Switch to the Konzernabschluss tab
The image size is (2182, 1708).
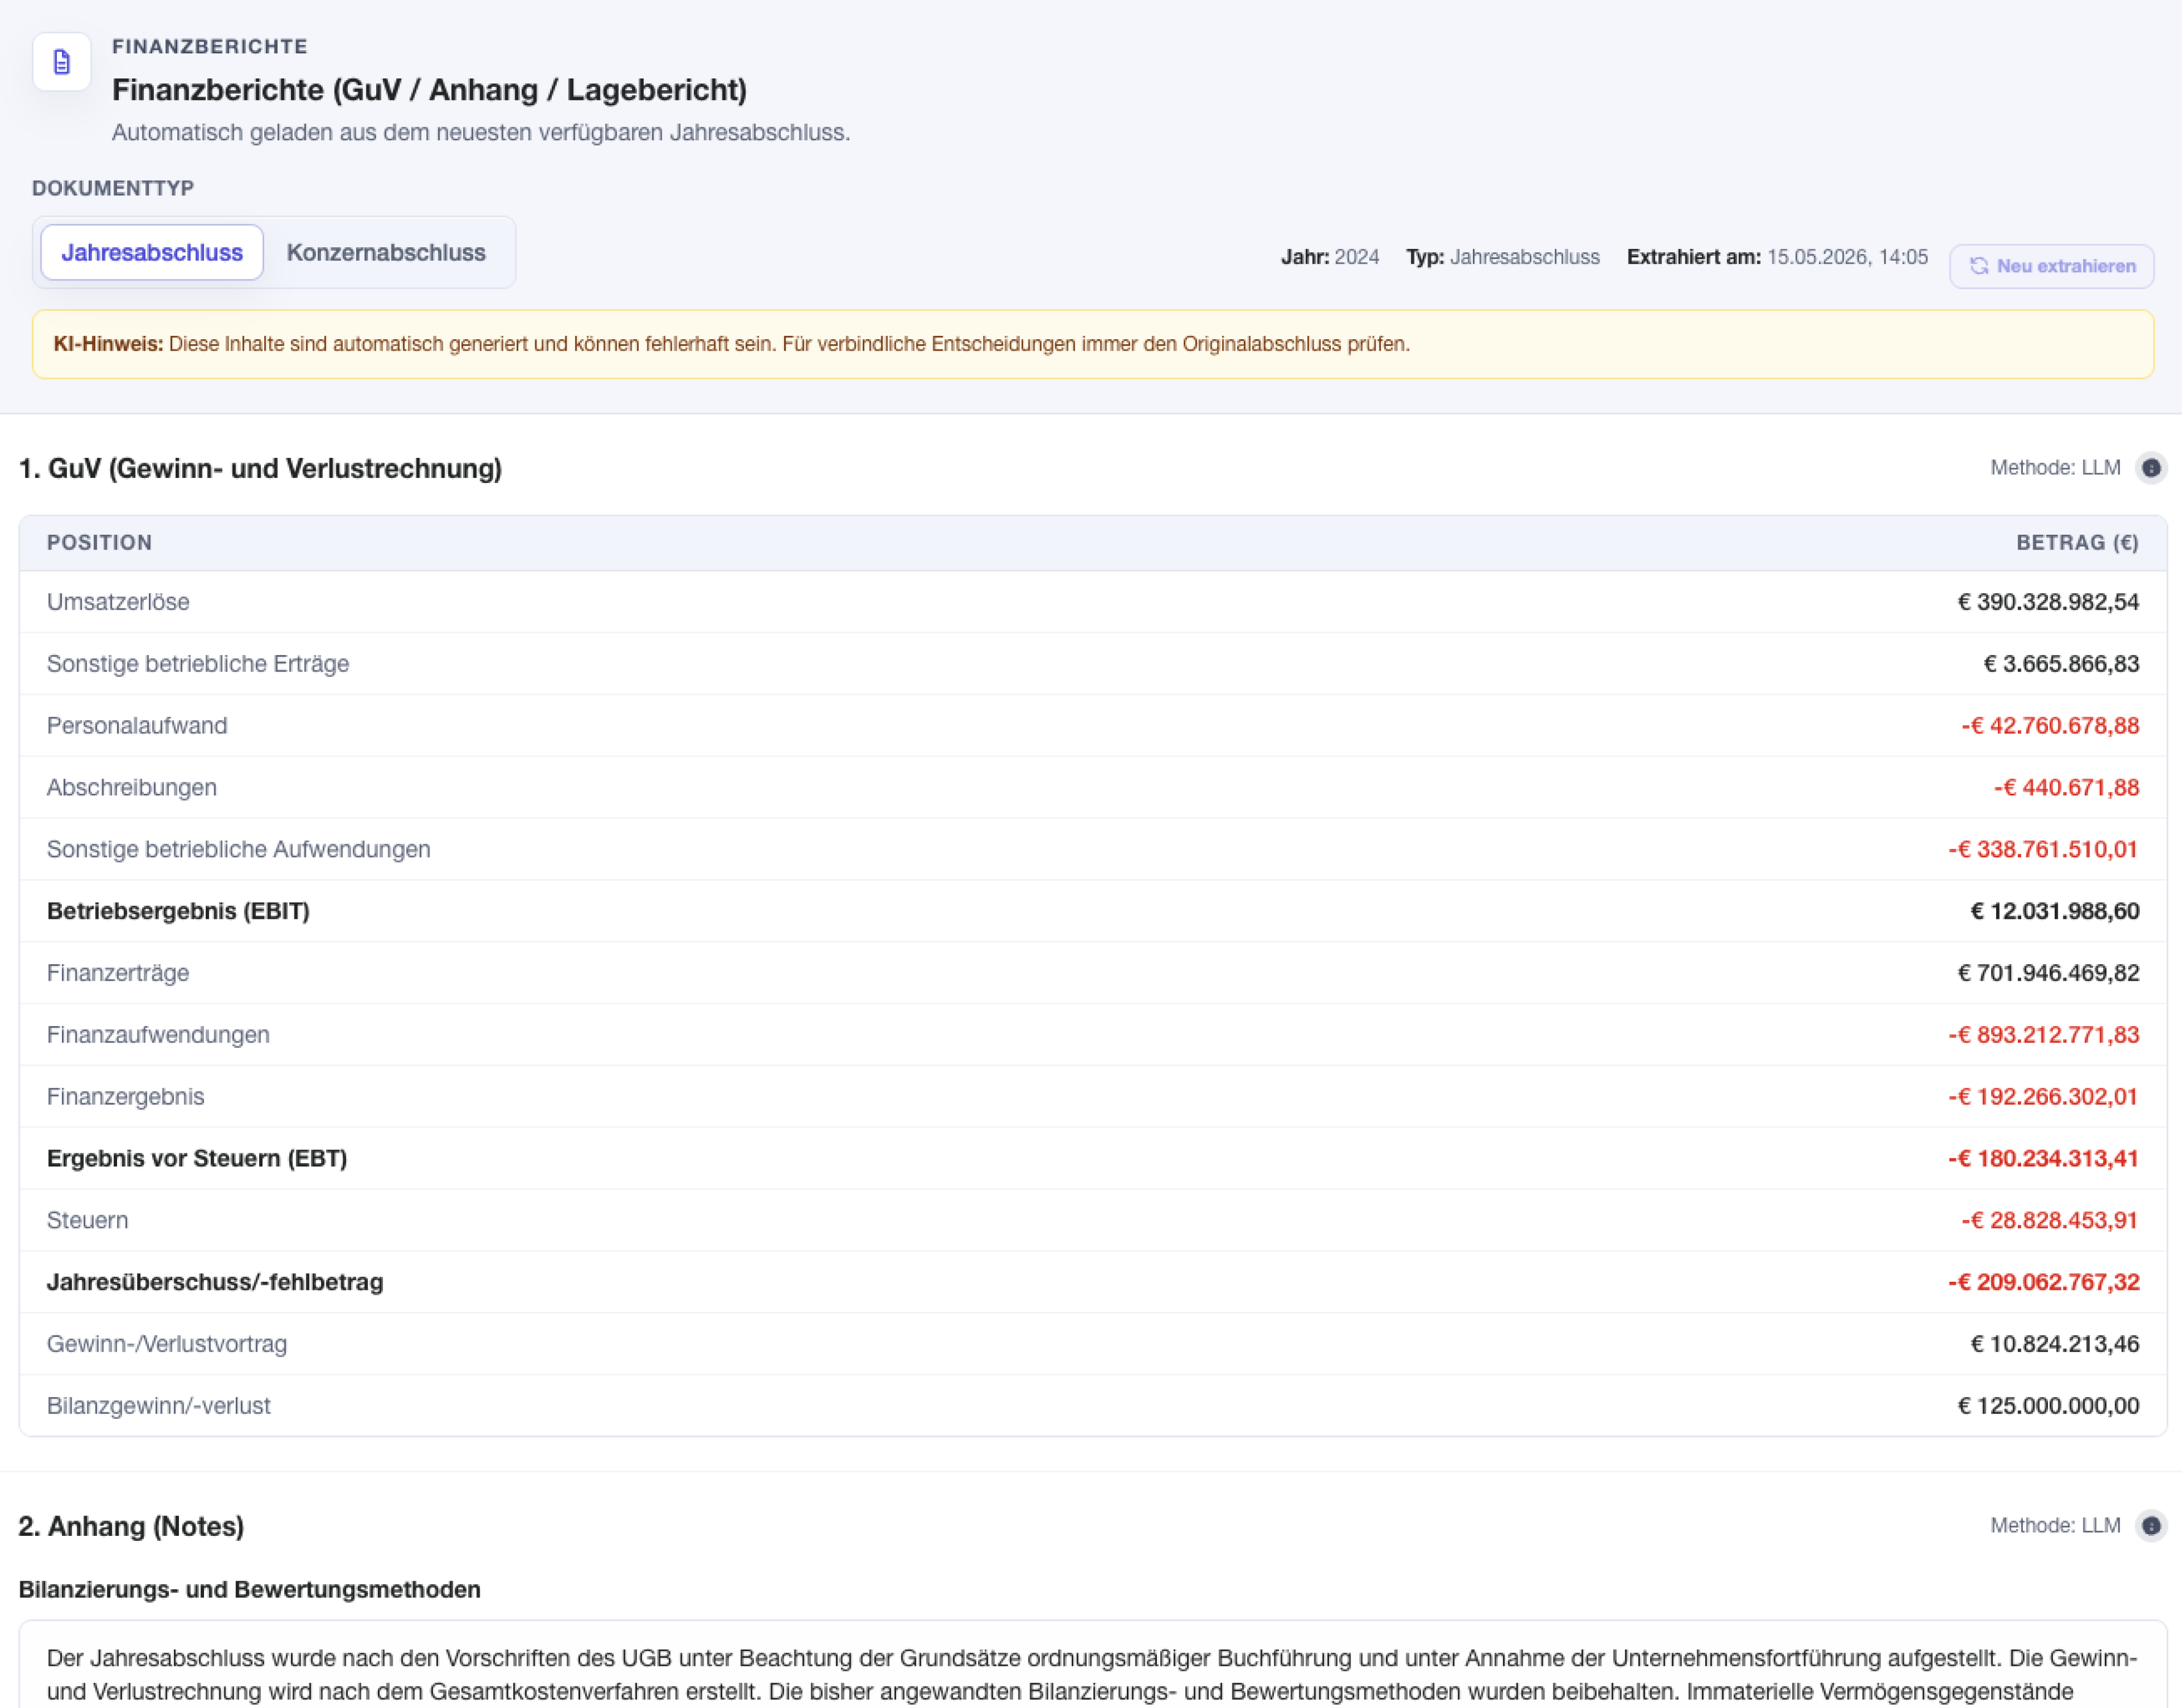click(386, 252)
